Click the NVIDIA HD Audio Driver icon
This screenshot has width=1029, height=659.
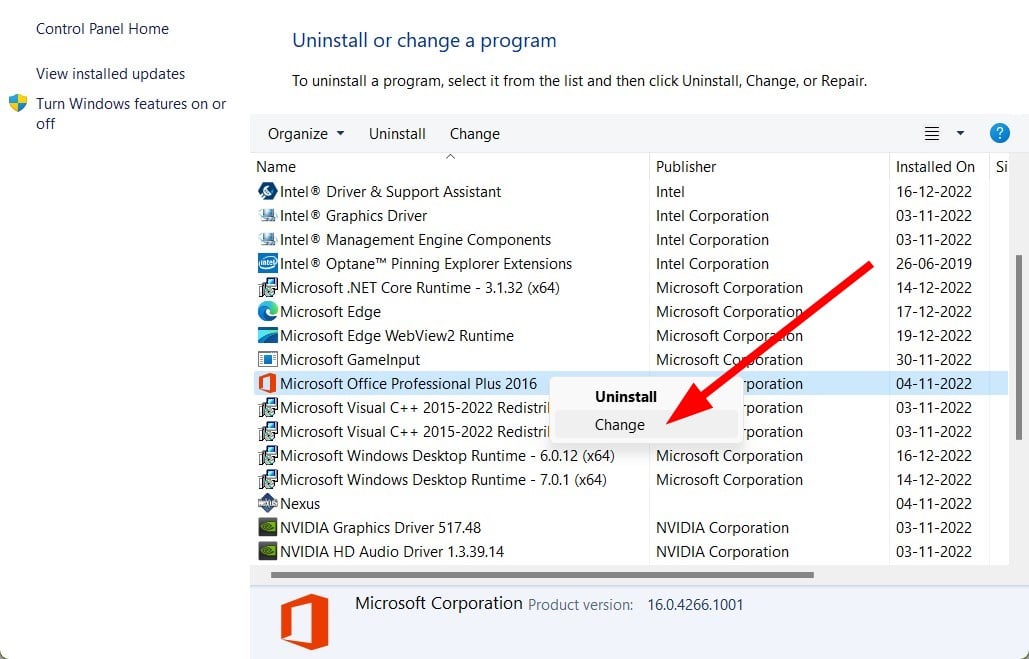[267, 551]
